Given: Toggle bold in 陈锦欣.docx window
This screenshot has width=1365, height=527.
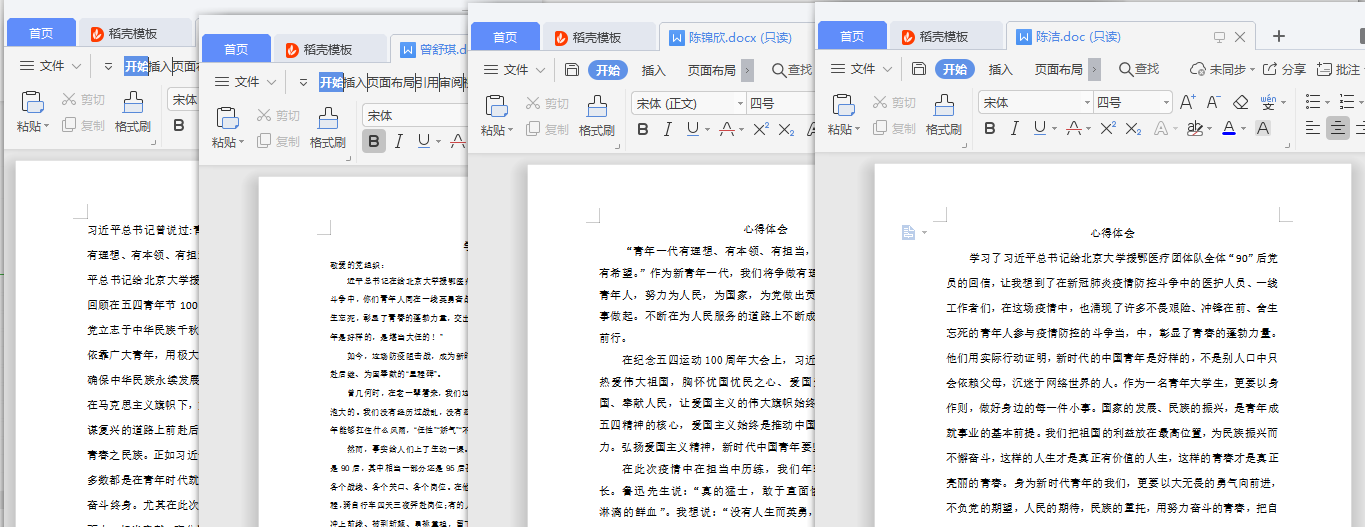Looking at the screenshot, I should 642,129.
